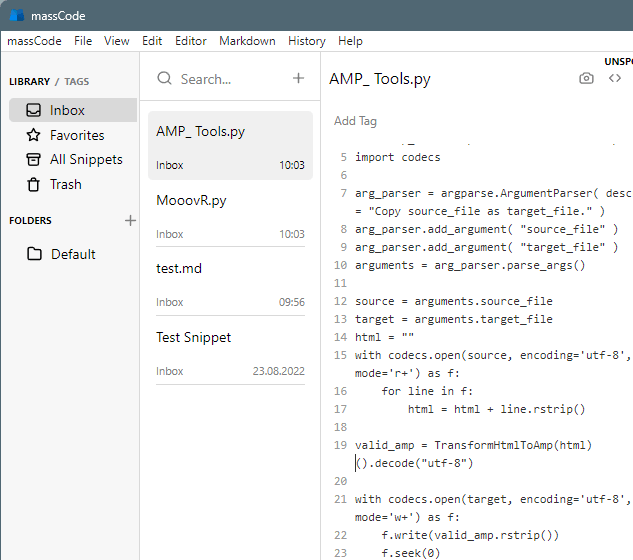Select the MooovR.py snippet

[230, 215]
